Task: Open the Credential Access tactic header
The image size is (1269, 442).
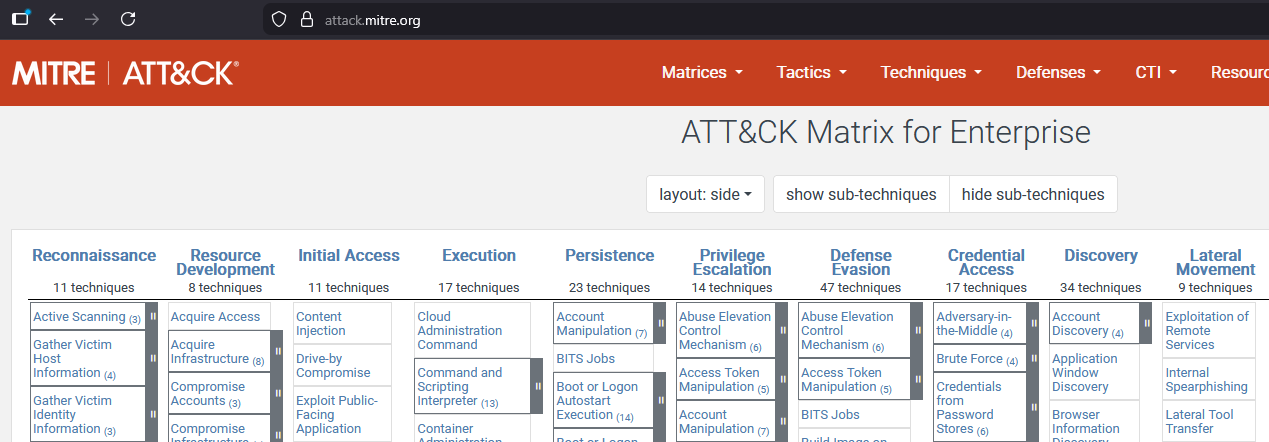Action: [986, 262]
